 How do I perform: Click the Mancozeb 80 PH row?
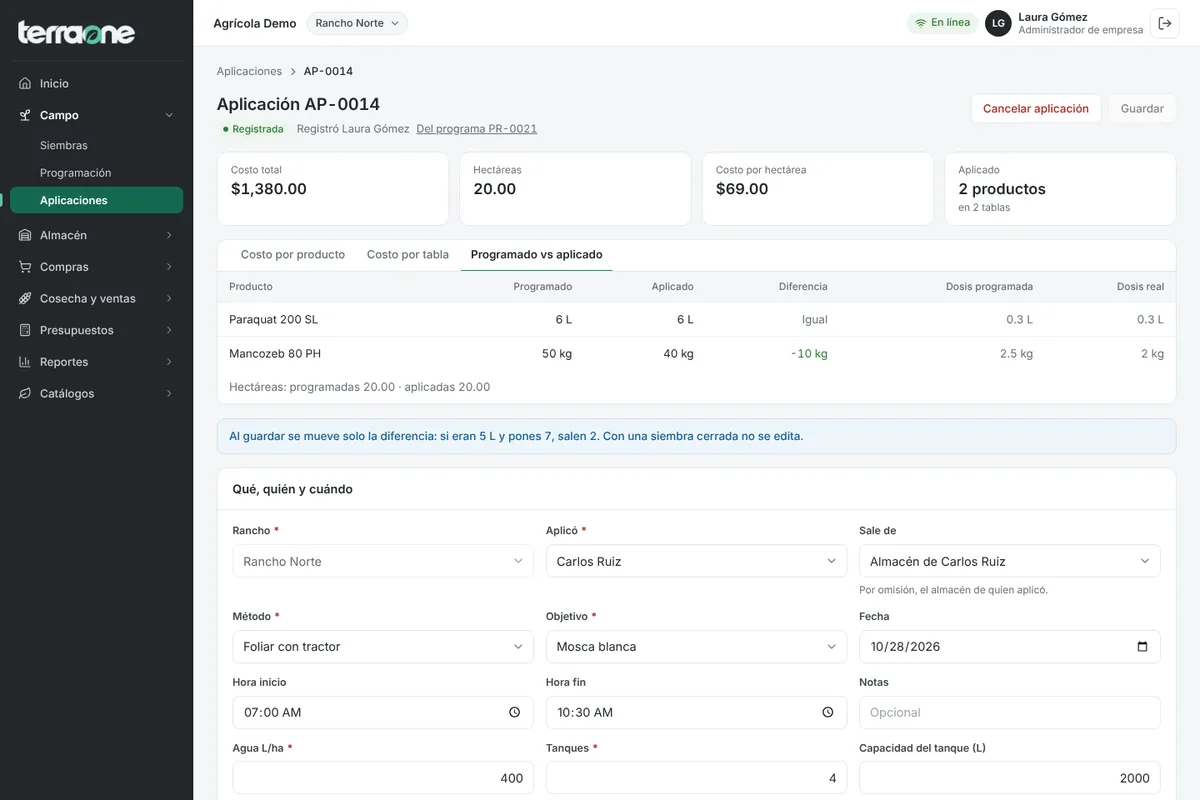click(696, 354)
